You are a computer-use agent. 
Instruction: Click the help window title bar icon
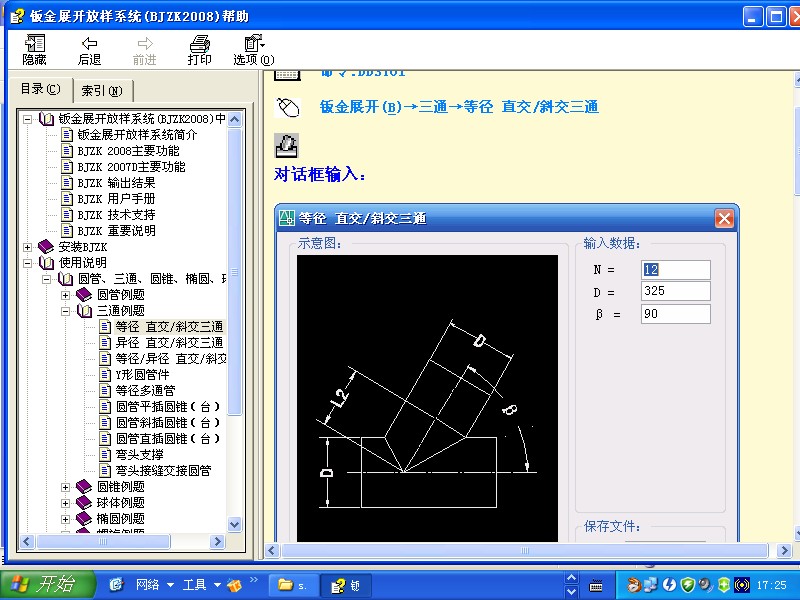[17, 16]
